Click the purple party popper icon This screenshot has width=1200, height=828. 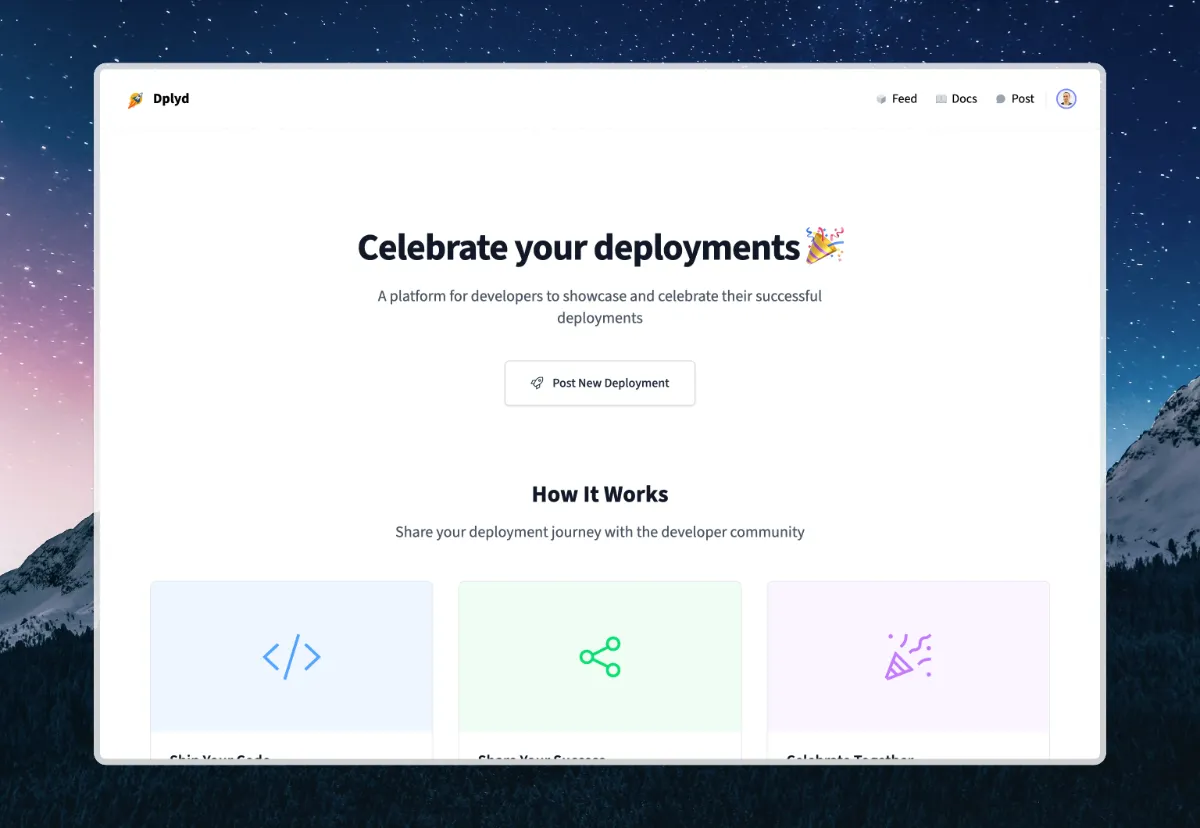[908, 657]
